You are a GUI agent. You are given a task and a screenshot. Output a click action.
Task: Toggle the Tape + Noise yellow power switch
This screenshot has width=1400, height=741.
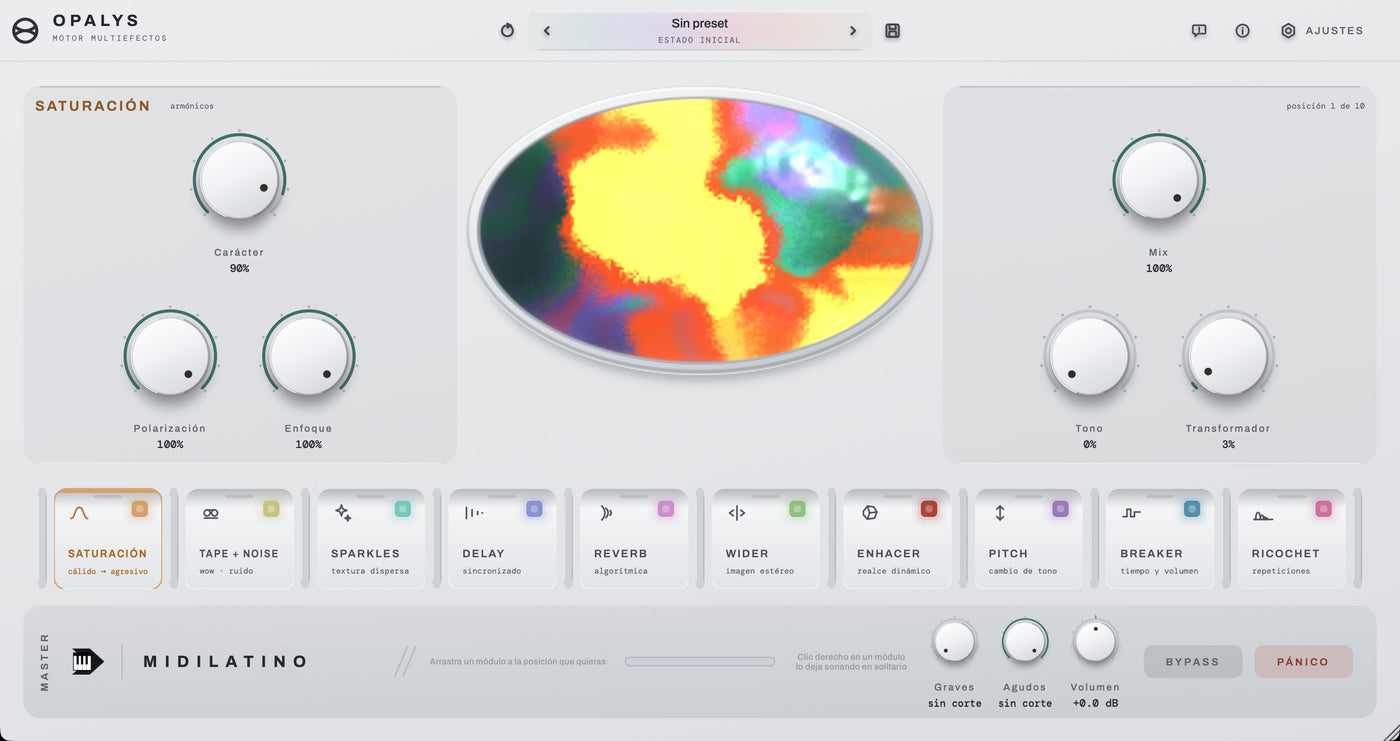point(271,509)
